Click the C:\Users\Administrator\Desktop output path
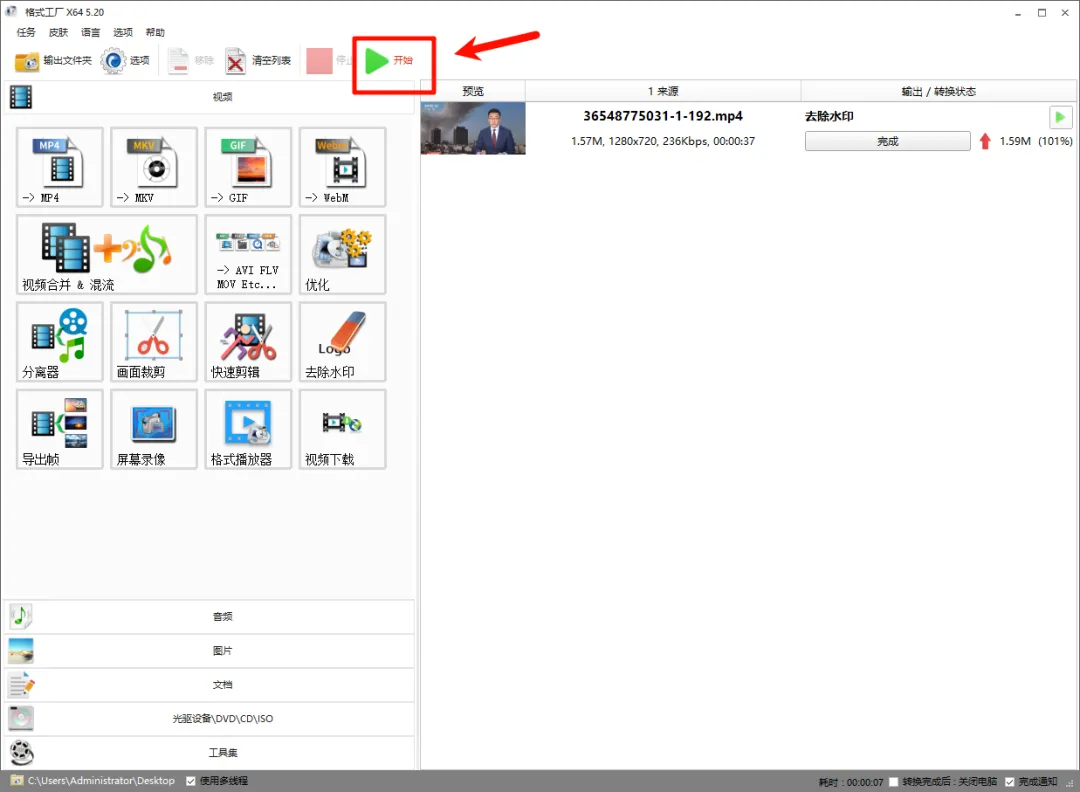Viewport: 1080px width, 792px height. click(101, 780)
